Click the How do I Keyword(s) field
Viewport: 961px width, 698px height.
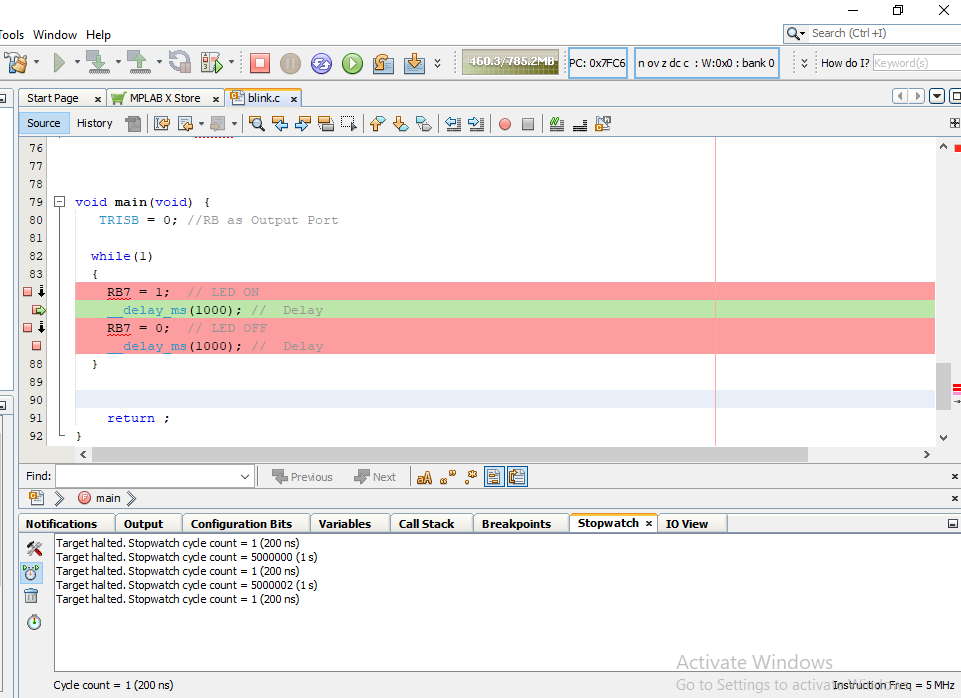pos(916,63)
